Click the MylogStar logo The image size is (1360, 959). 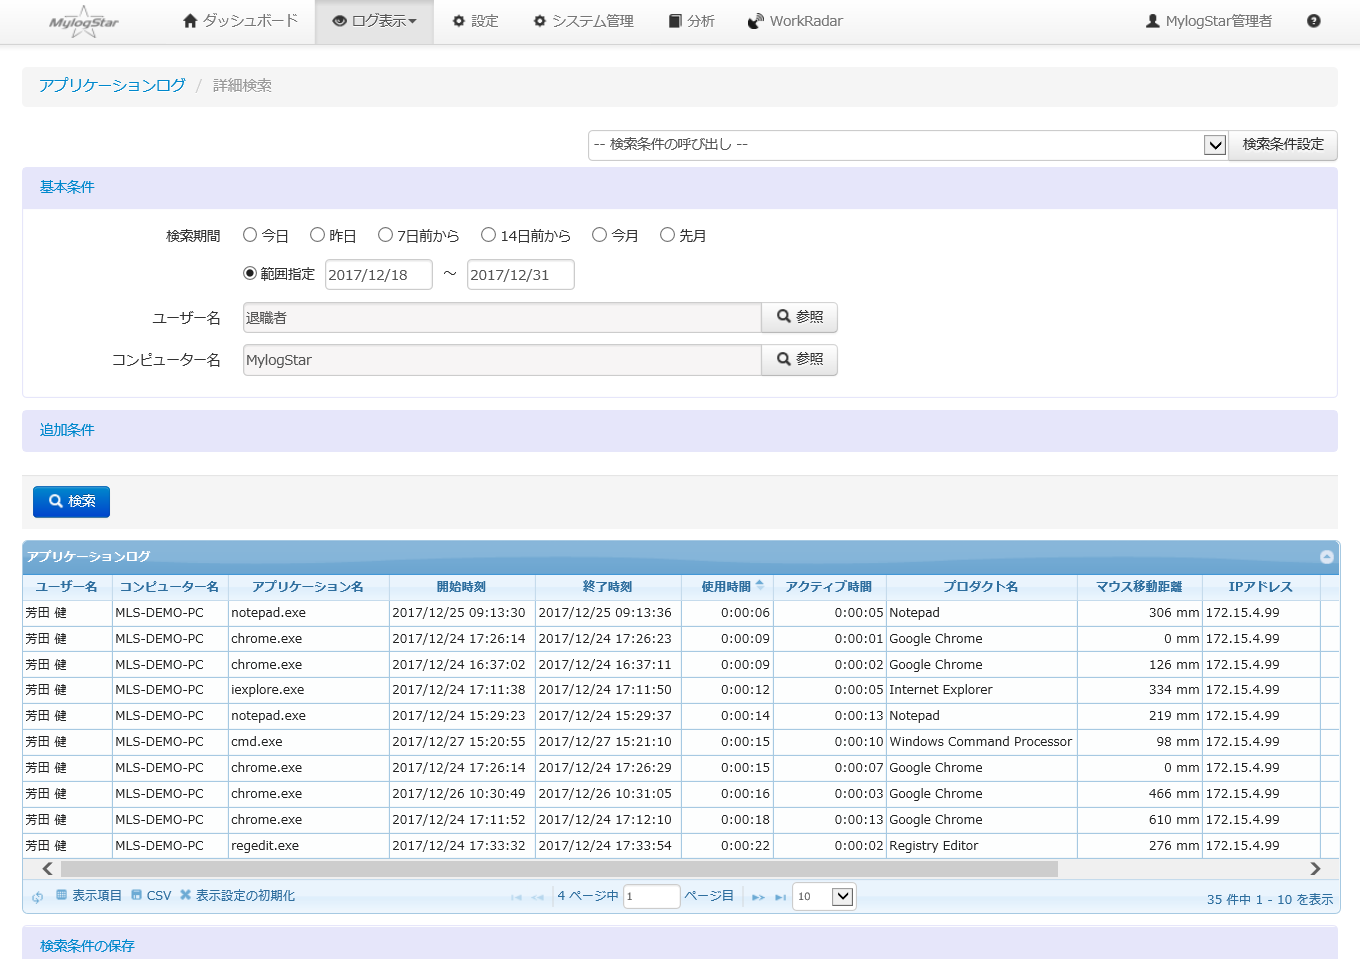click(x=84, y=22)
